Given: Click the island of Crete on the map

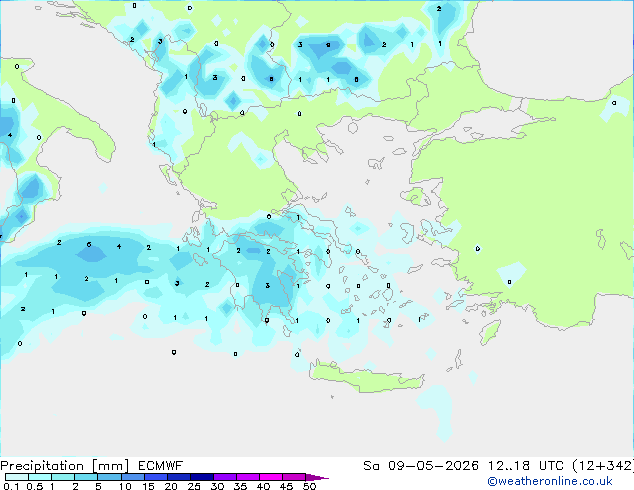Looking at the screenshot, I should point(366,379).
